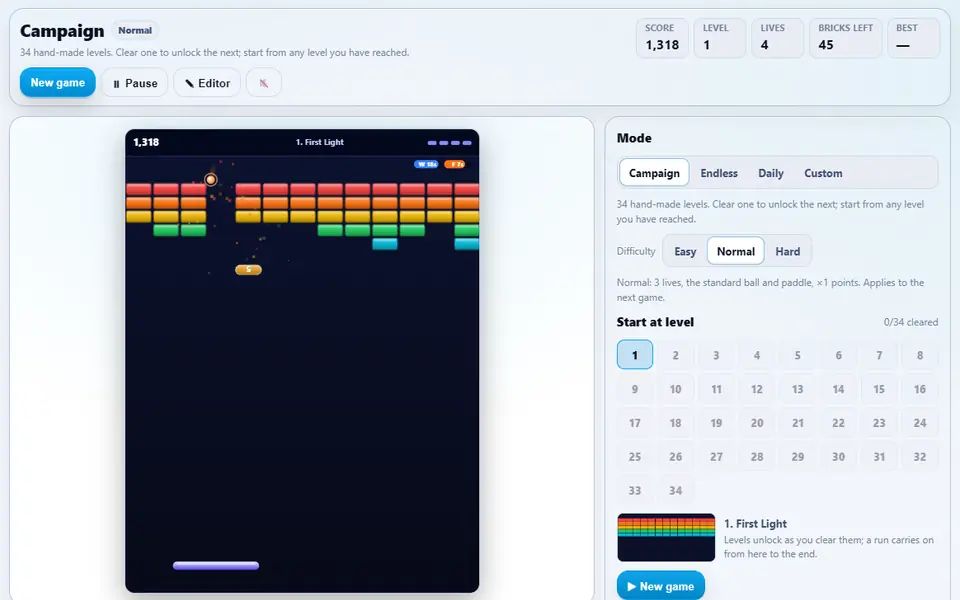960x600 pixels.
Task: Pick level 20 in the level grid
Action: coord(757,422)
